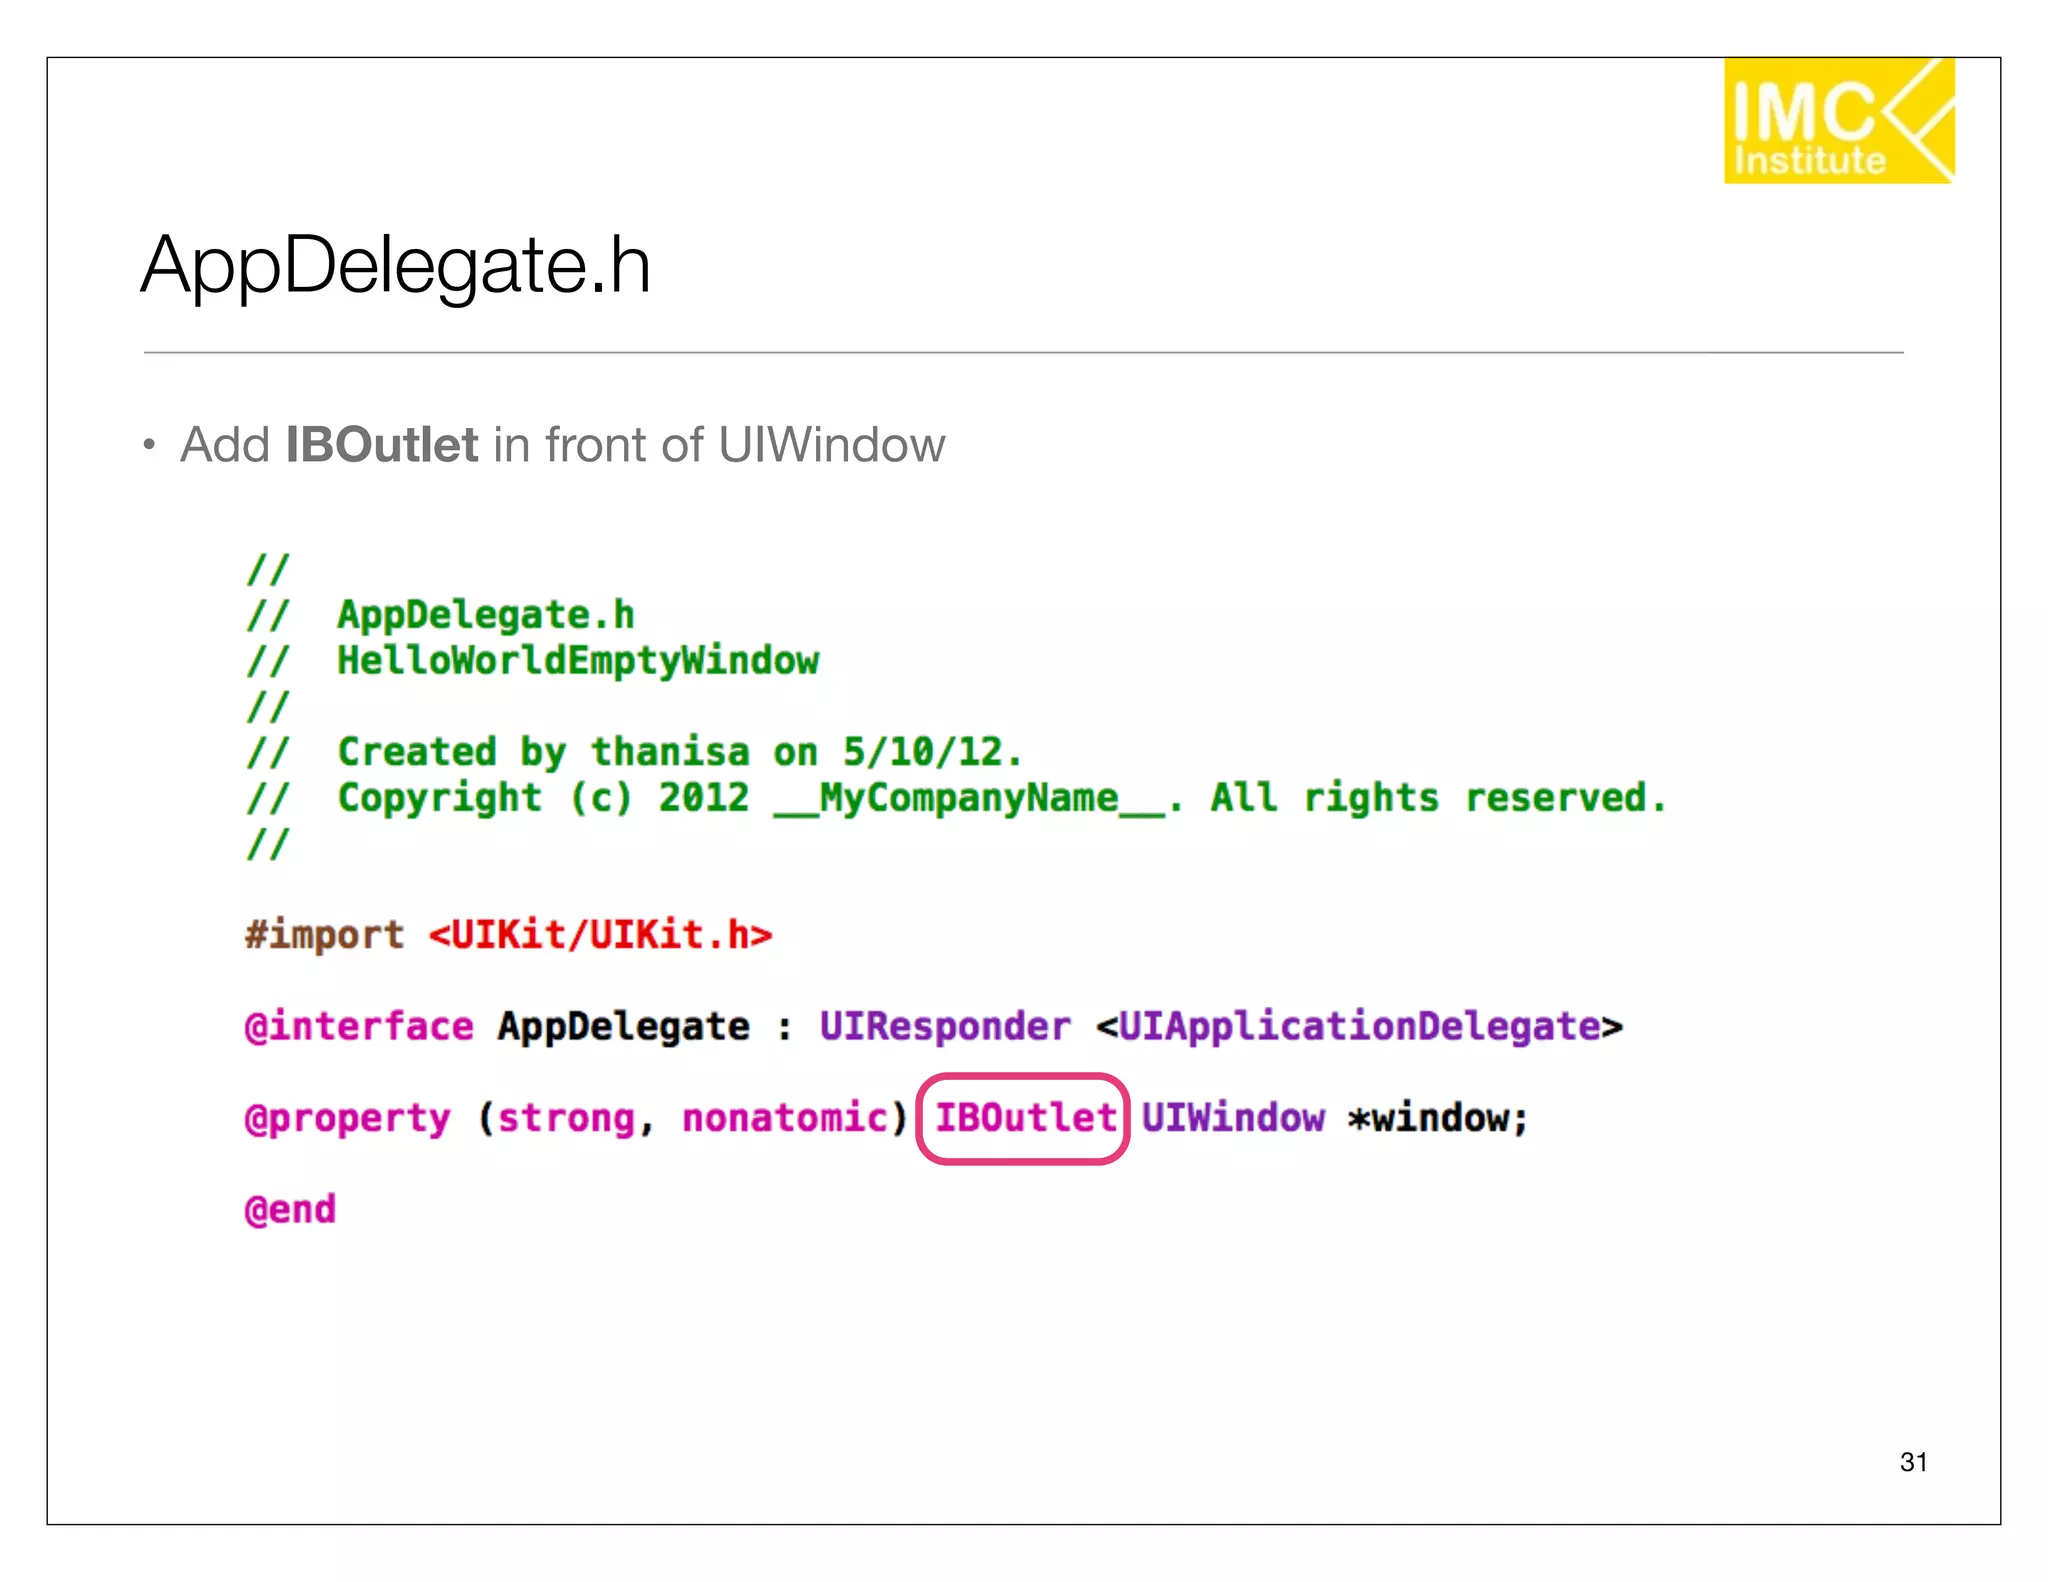The width and height of the screenshot is (2048, 1582).
Task: Click the nonatomic attribute
Action: coord(785,1118)
